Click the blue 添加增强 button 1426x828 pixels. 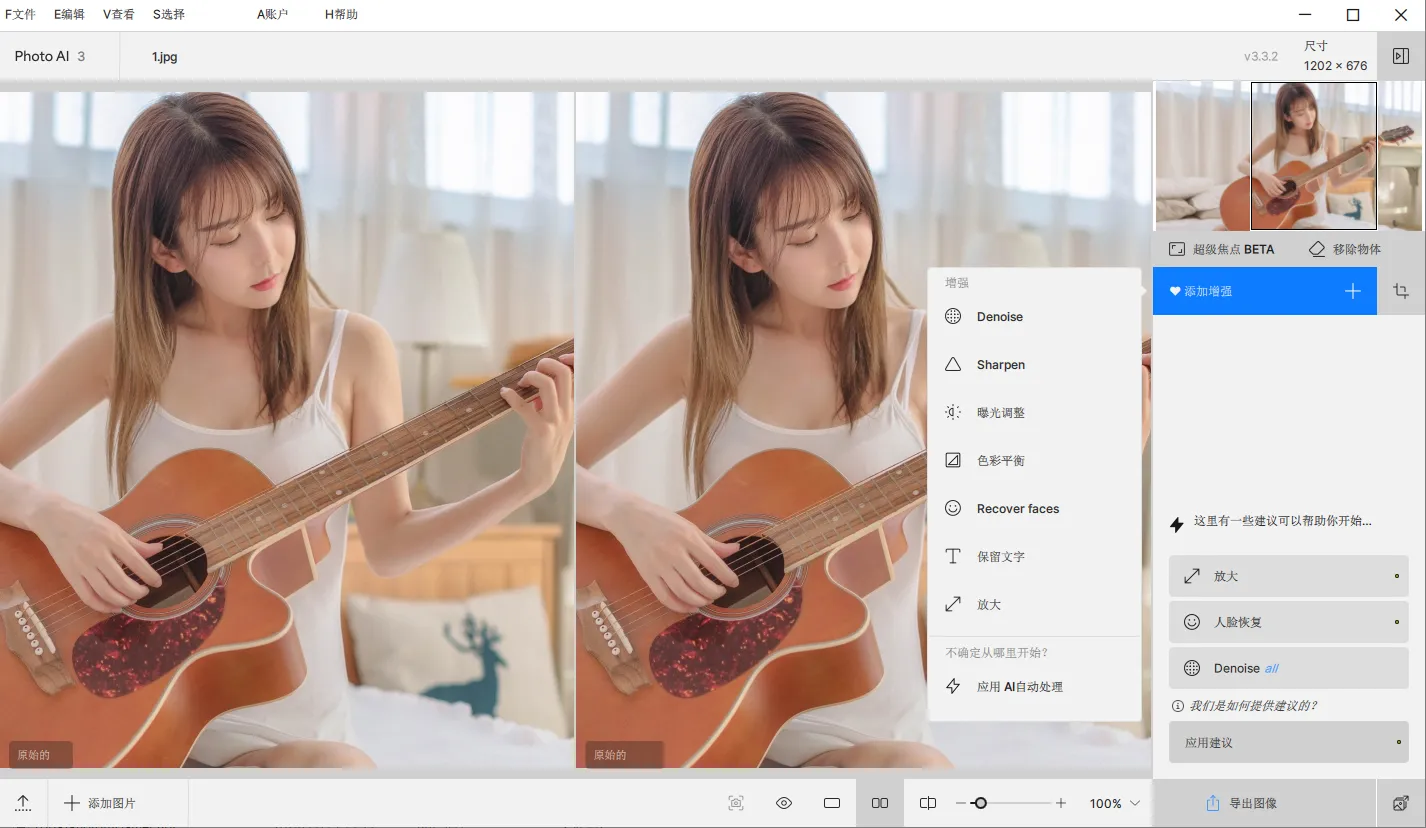tap(1265, 291)
